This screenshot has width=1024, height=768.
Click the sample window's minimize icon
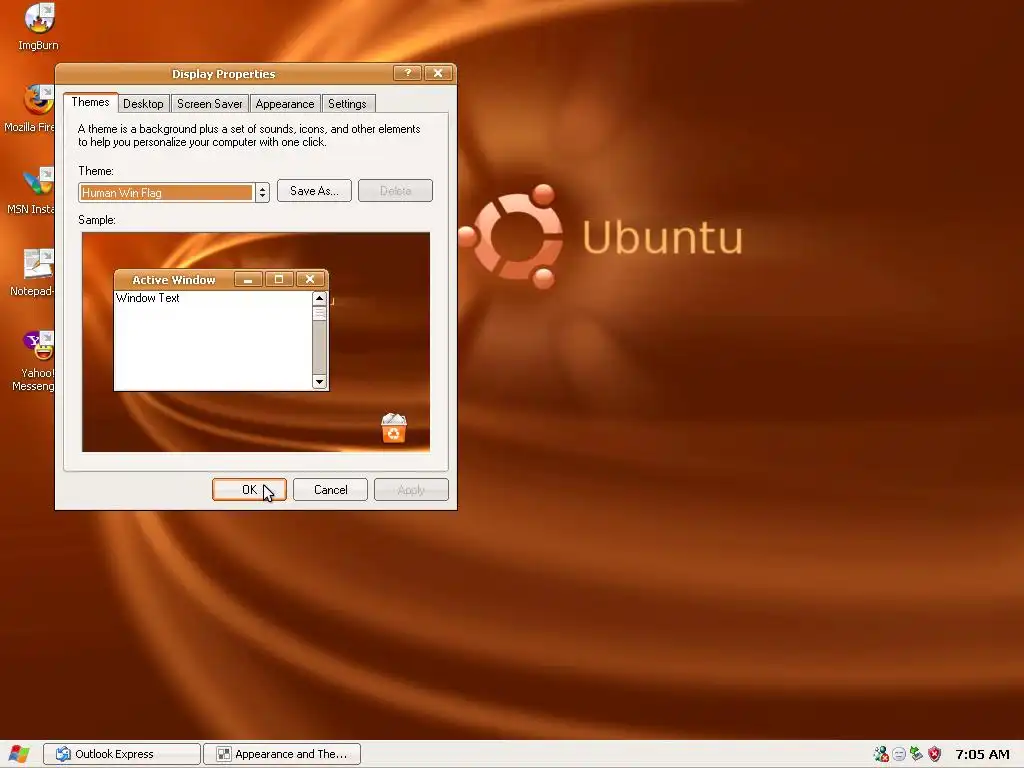[248, 280]
